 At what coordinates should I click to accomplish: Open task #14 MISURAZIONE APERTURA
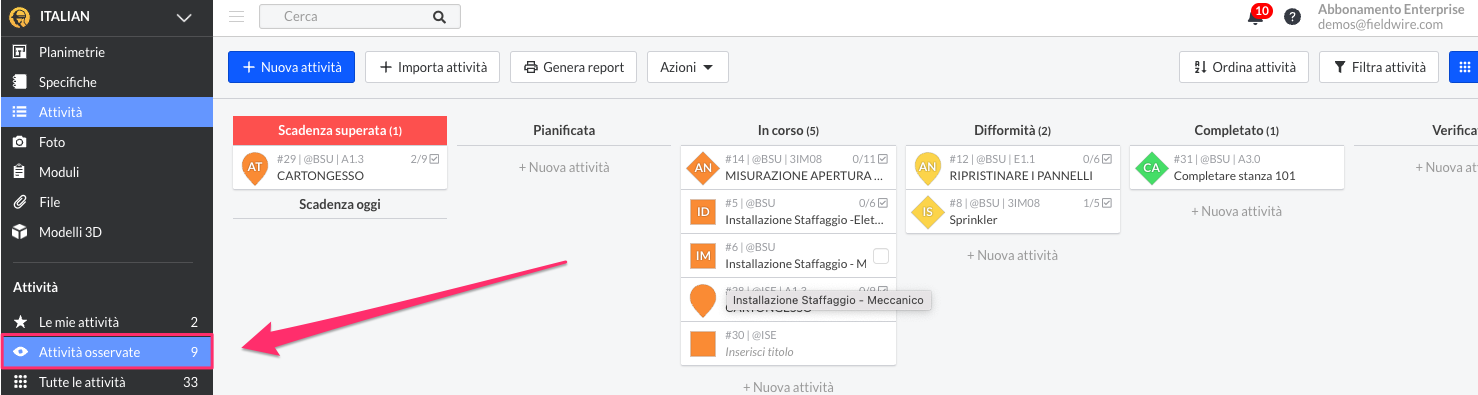[x=788, y=167]
